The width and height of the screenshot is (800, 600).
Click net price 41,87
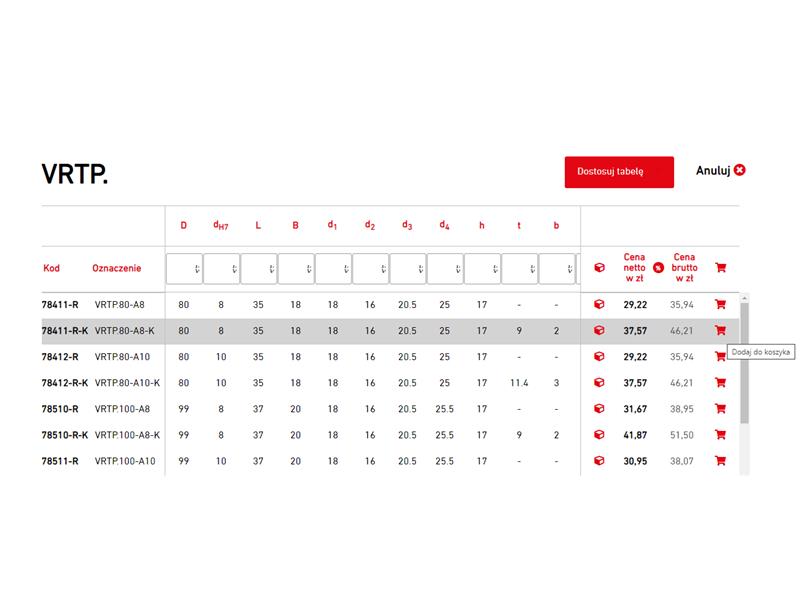pos(635,435)
